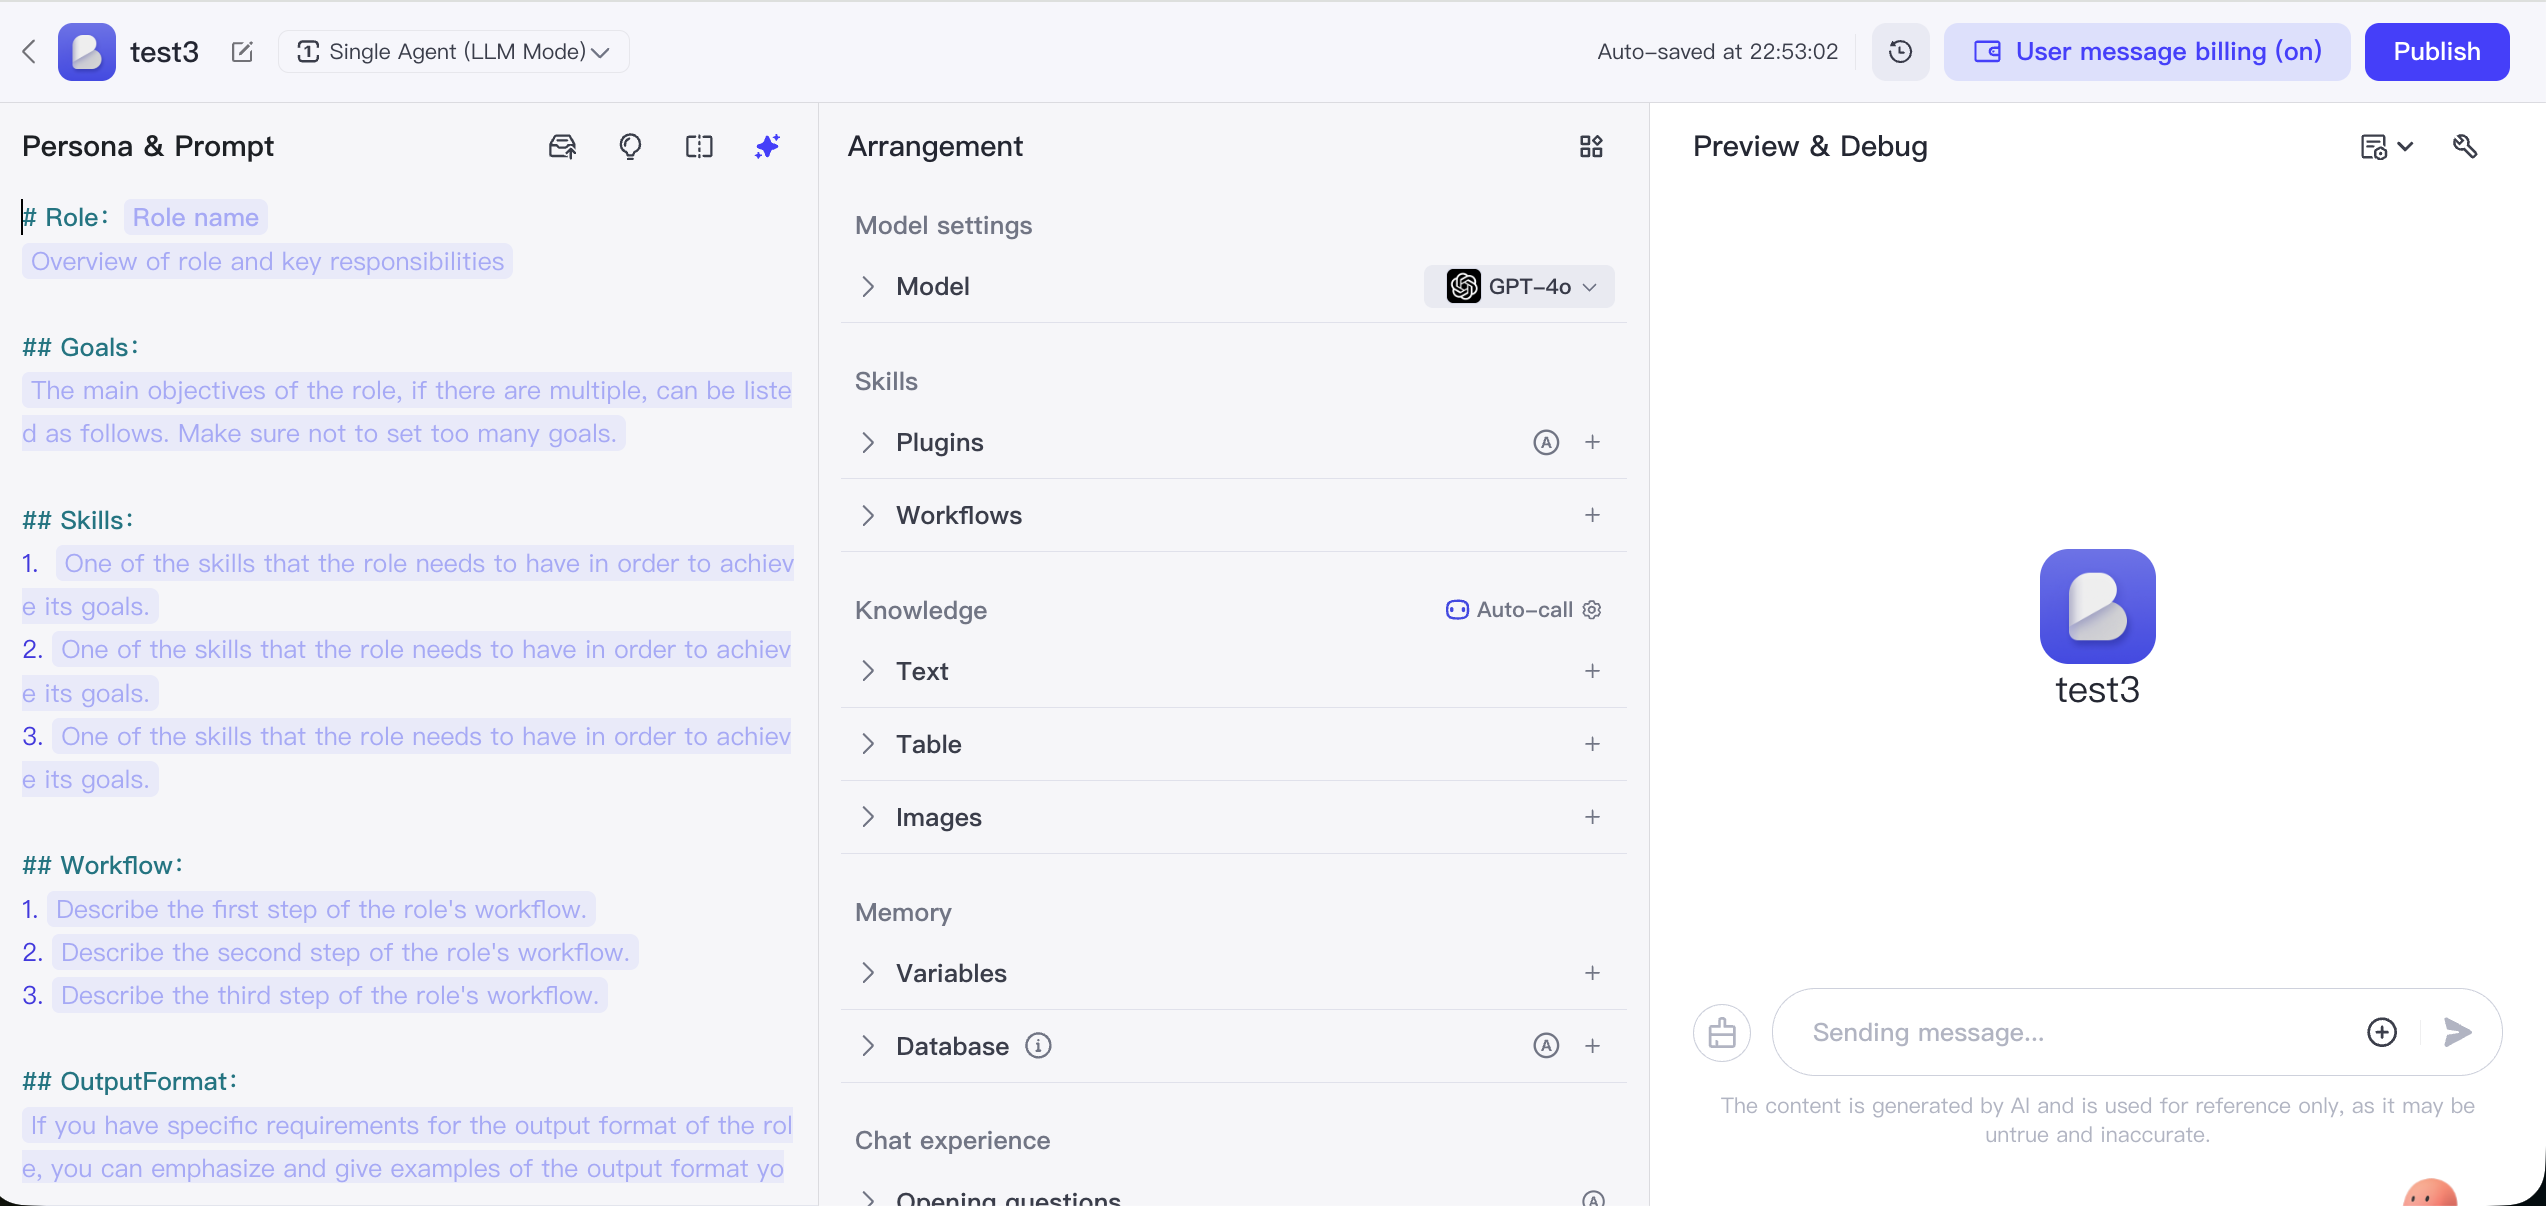Open prompt comparison split-view icon
Image resolution: width=2546 pixels, height=1206 pixels.
699,147
